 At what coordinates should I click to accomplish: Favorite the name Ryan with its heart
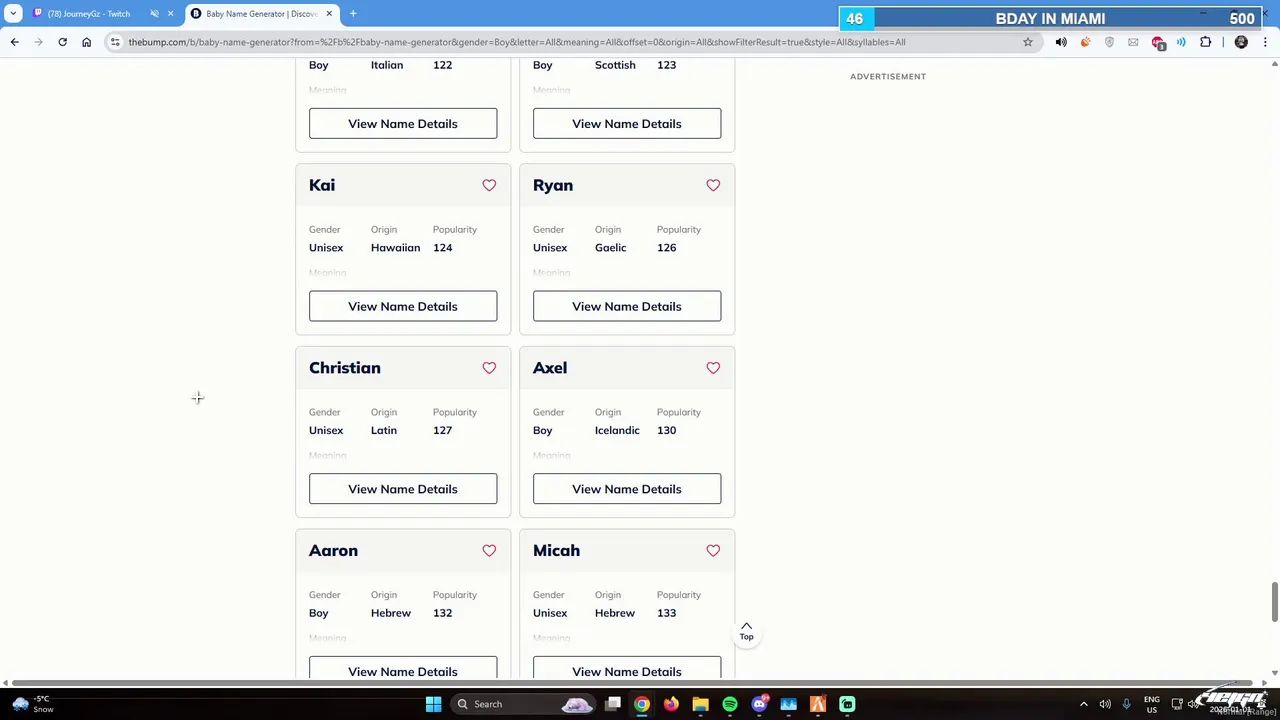pos(713,185)
